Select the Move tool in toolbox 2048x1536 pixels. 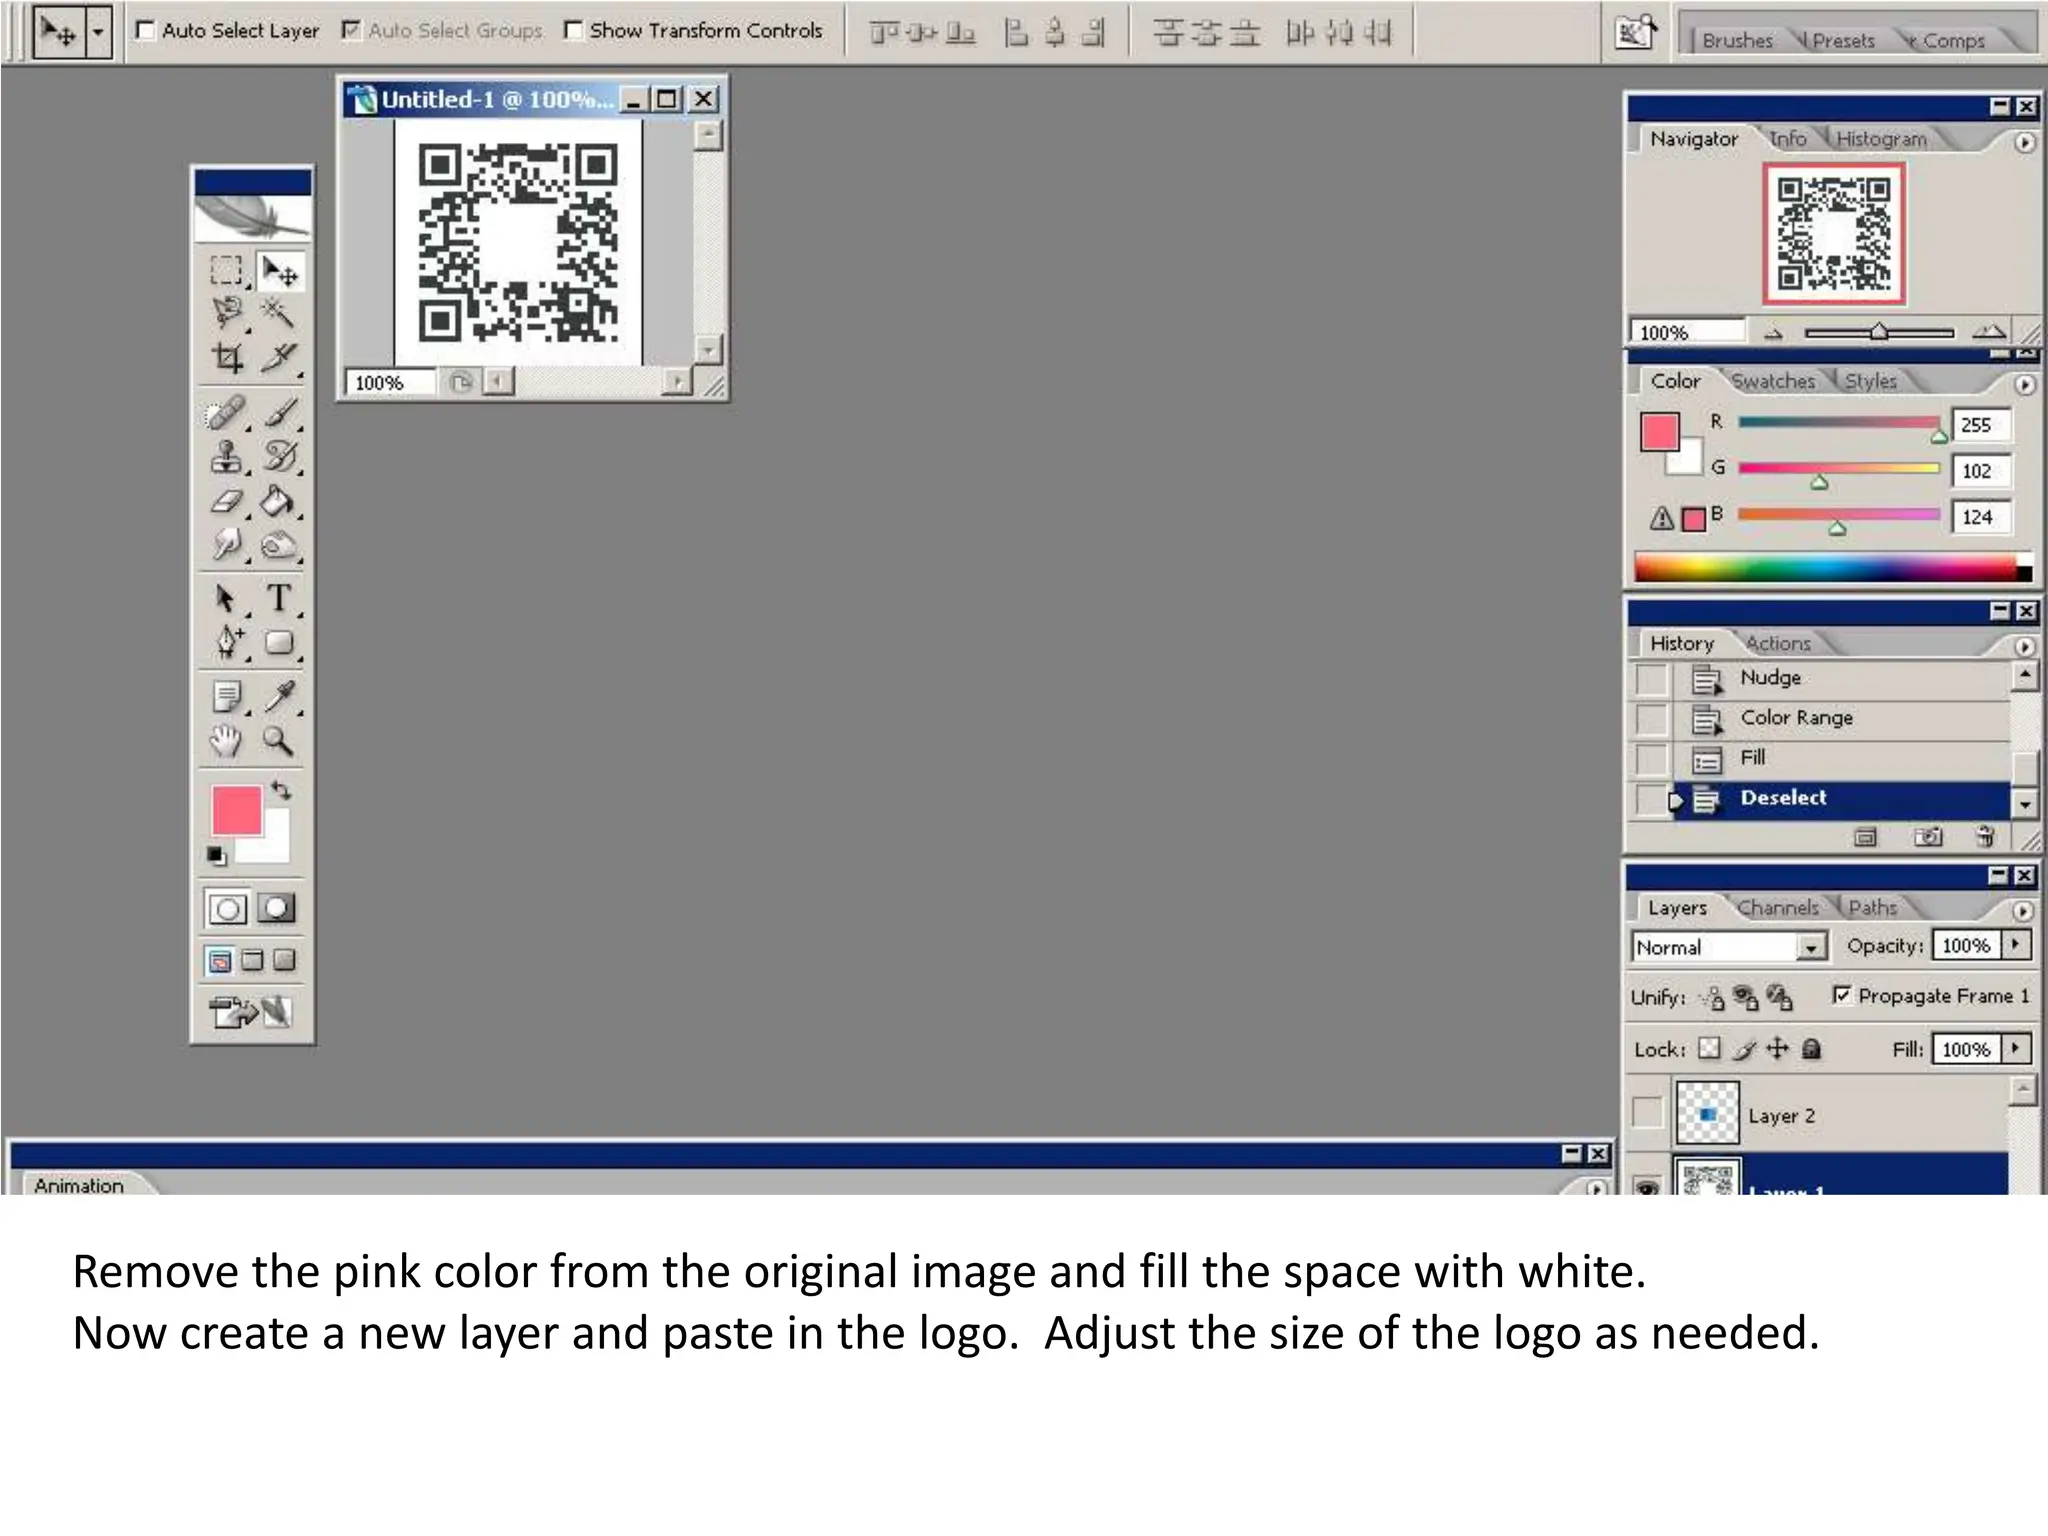pyautogui.click(x=280, y=271)
